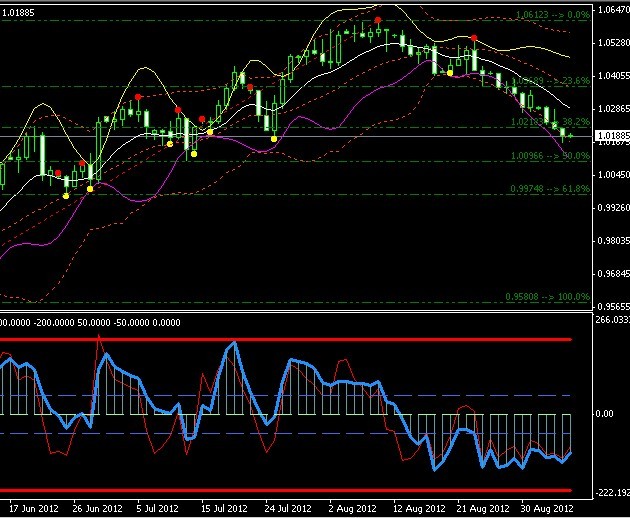The height and width of the screenshot is (518, 630).
Task: Click the price axis value 1.0528
Action: click(x=614, y=43)
